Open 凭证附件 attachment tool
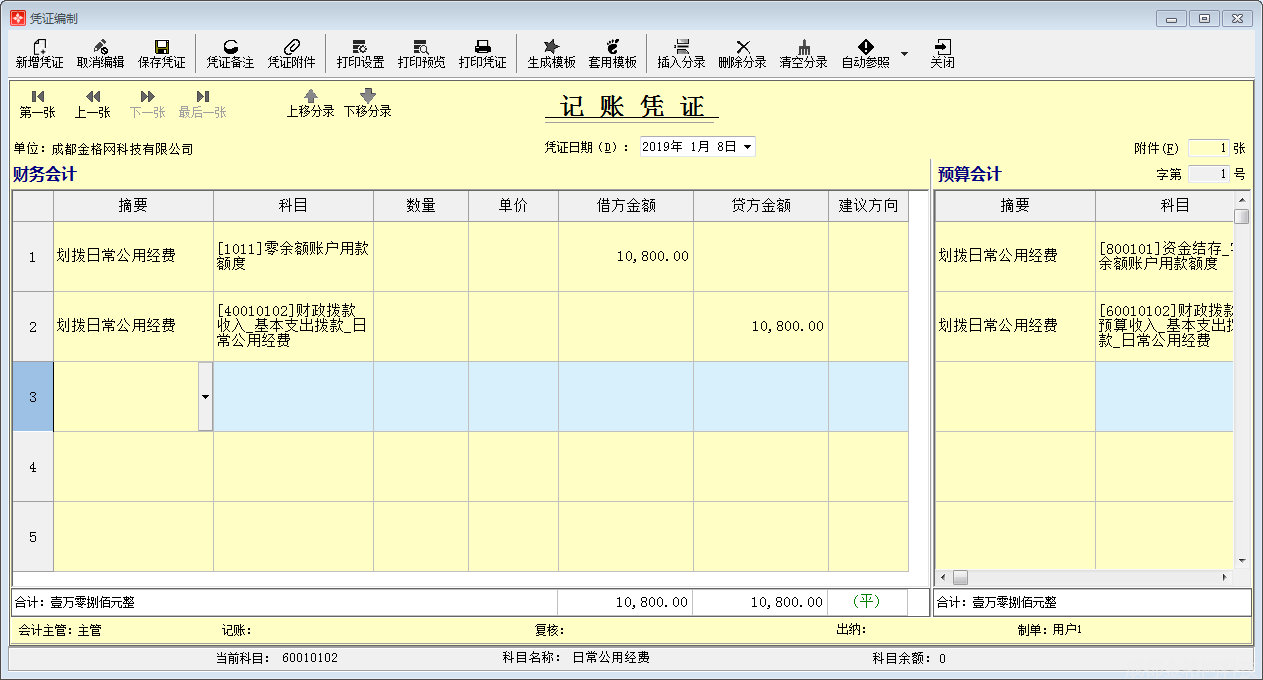This screenshot has width=1263, height=680. tap(291, 47)
